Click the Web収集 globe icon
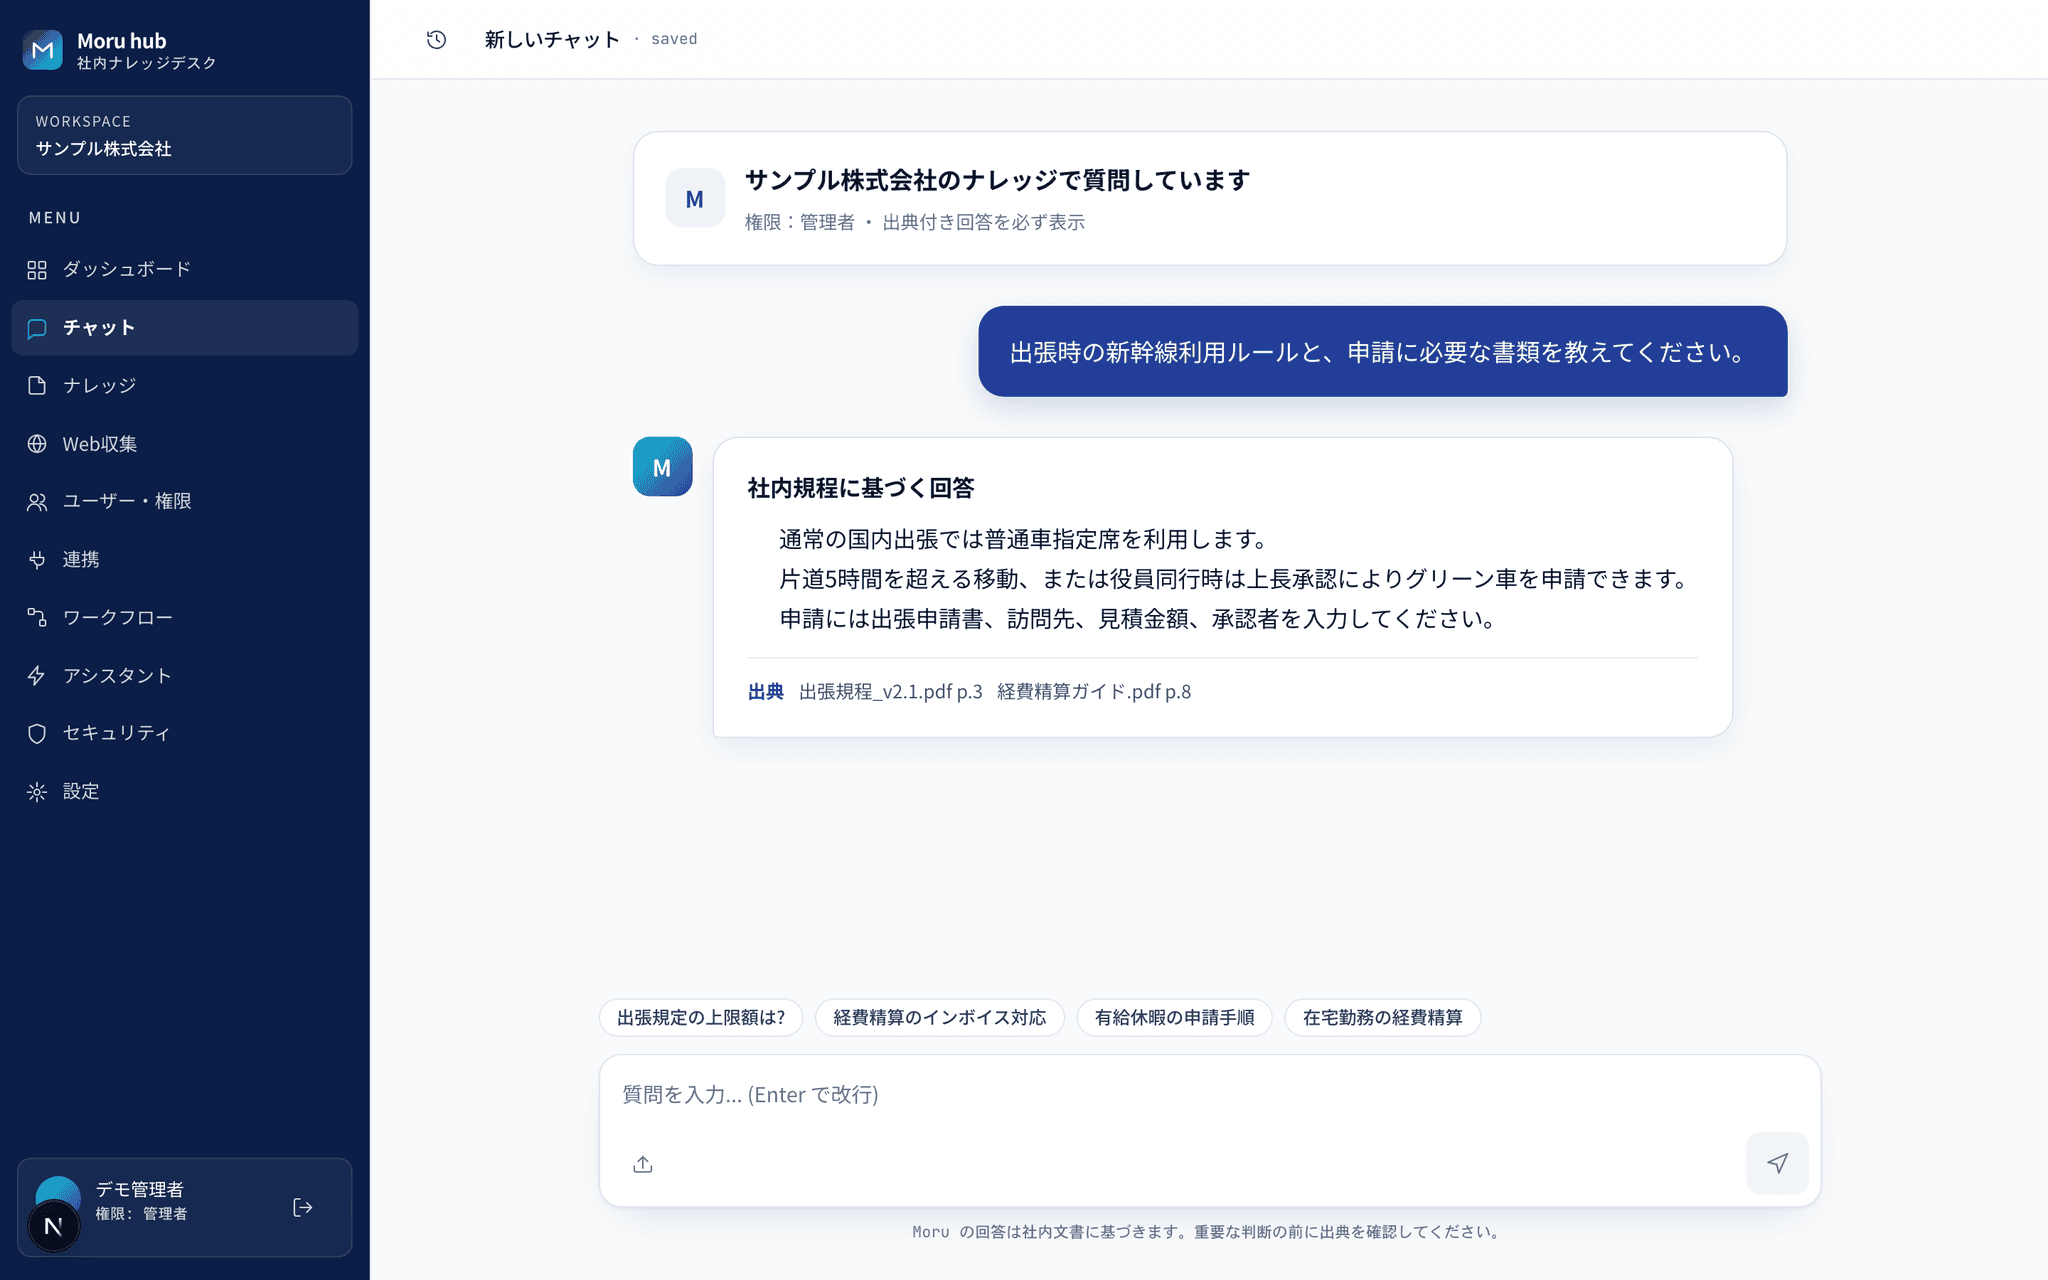2048x1280 pixels. [37, 444]
